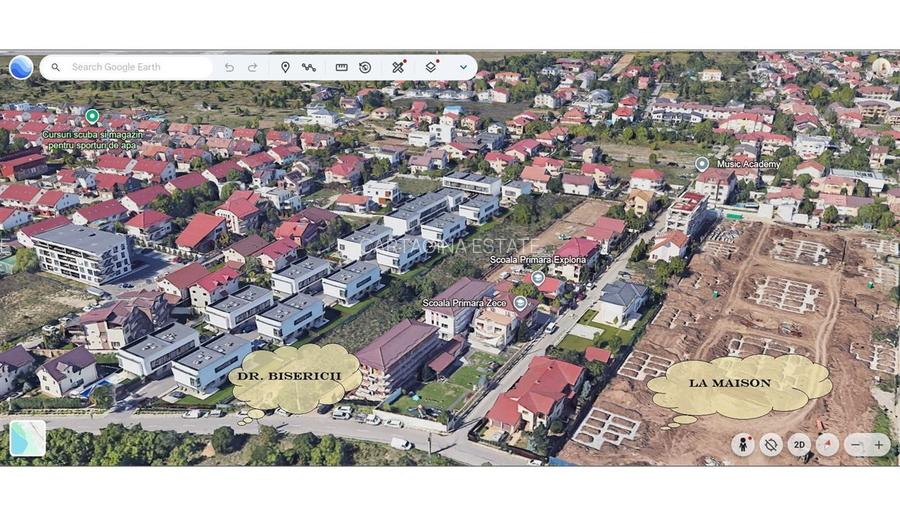Zoom in with the plus button
This screenshot has height=506, width=900.
(879, 445)
